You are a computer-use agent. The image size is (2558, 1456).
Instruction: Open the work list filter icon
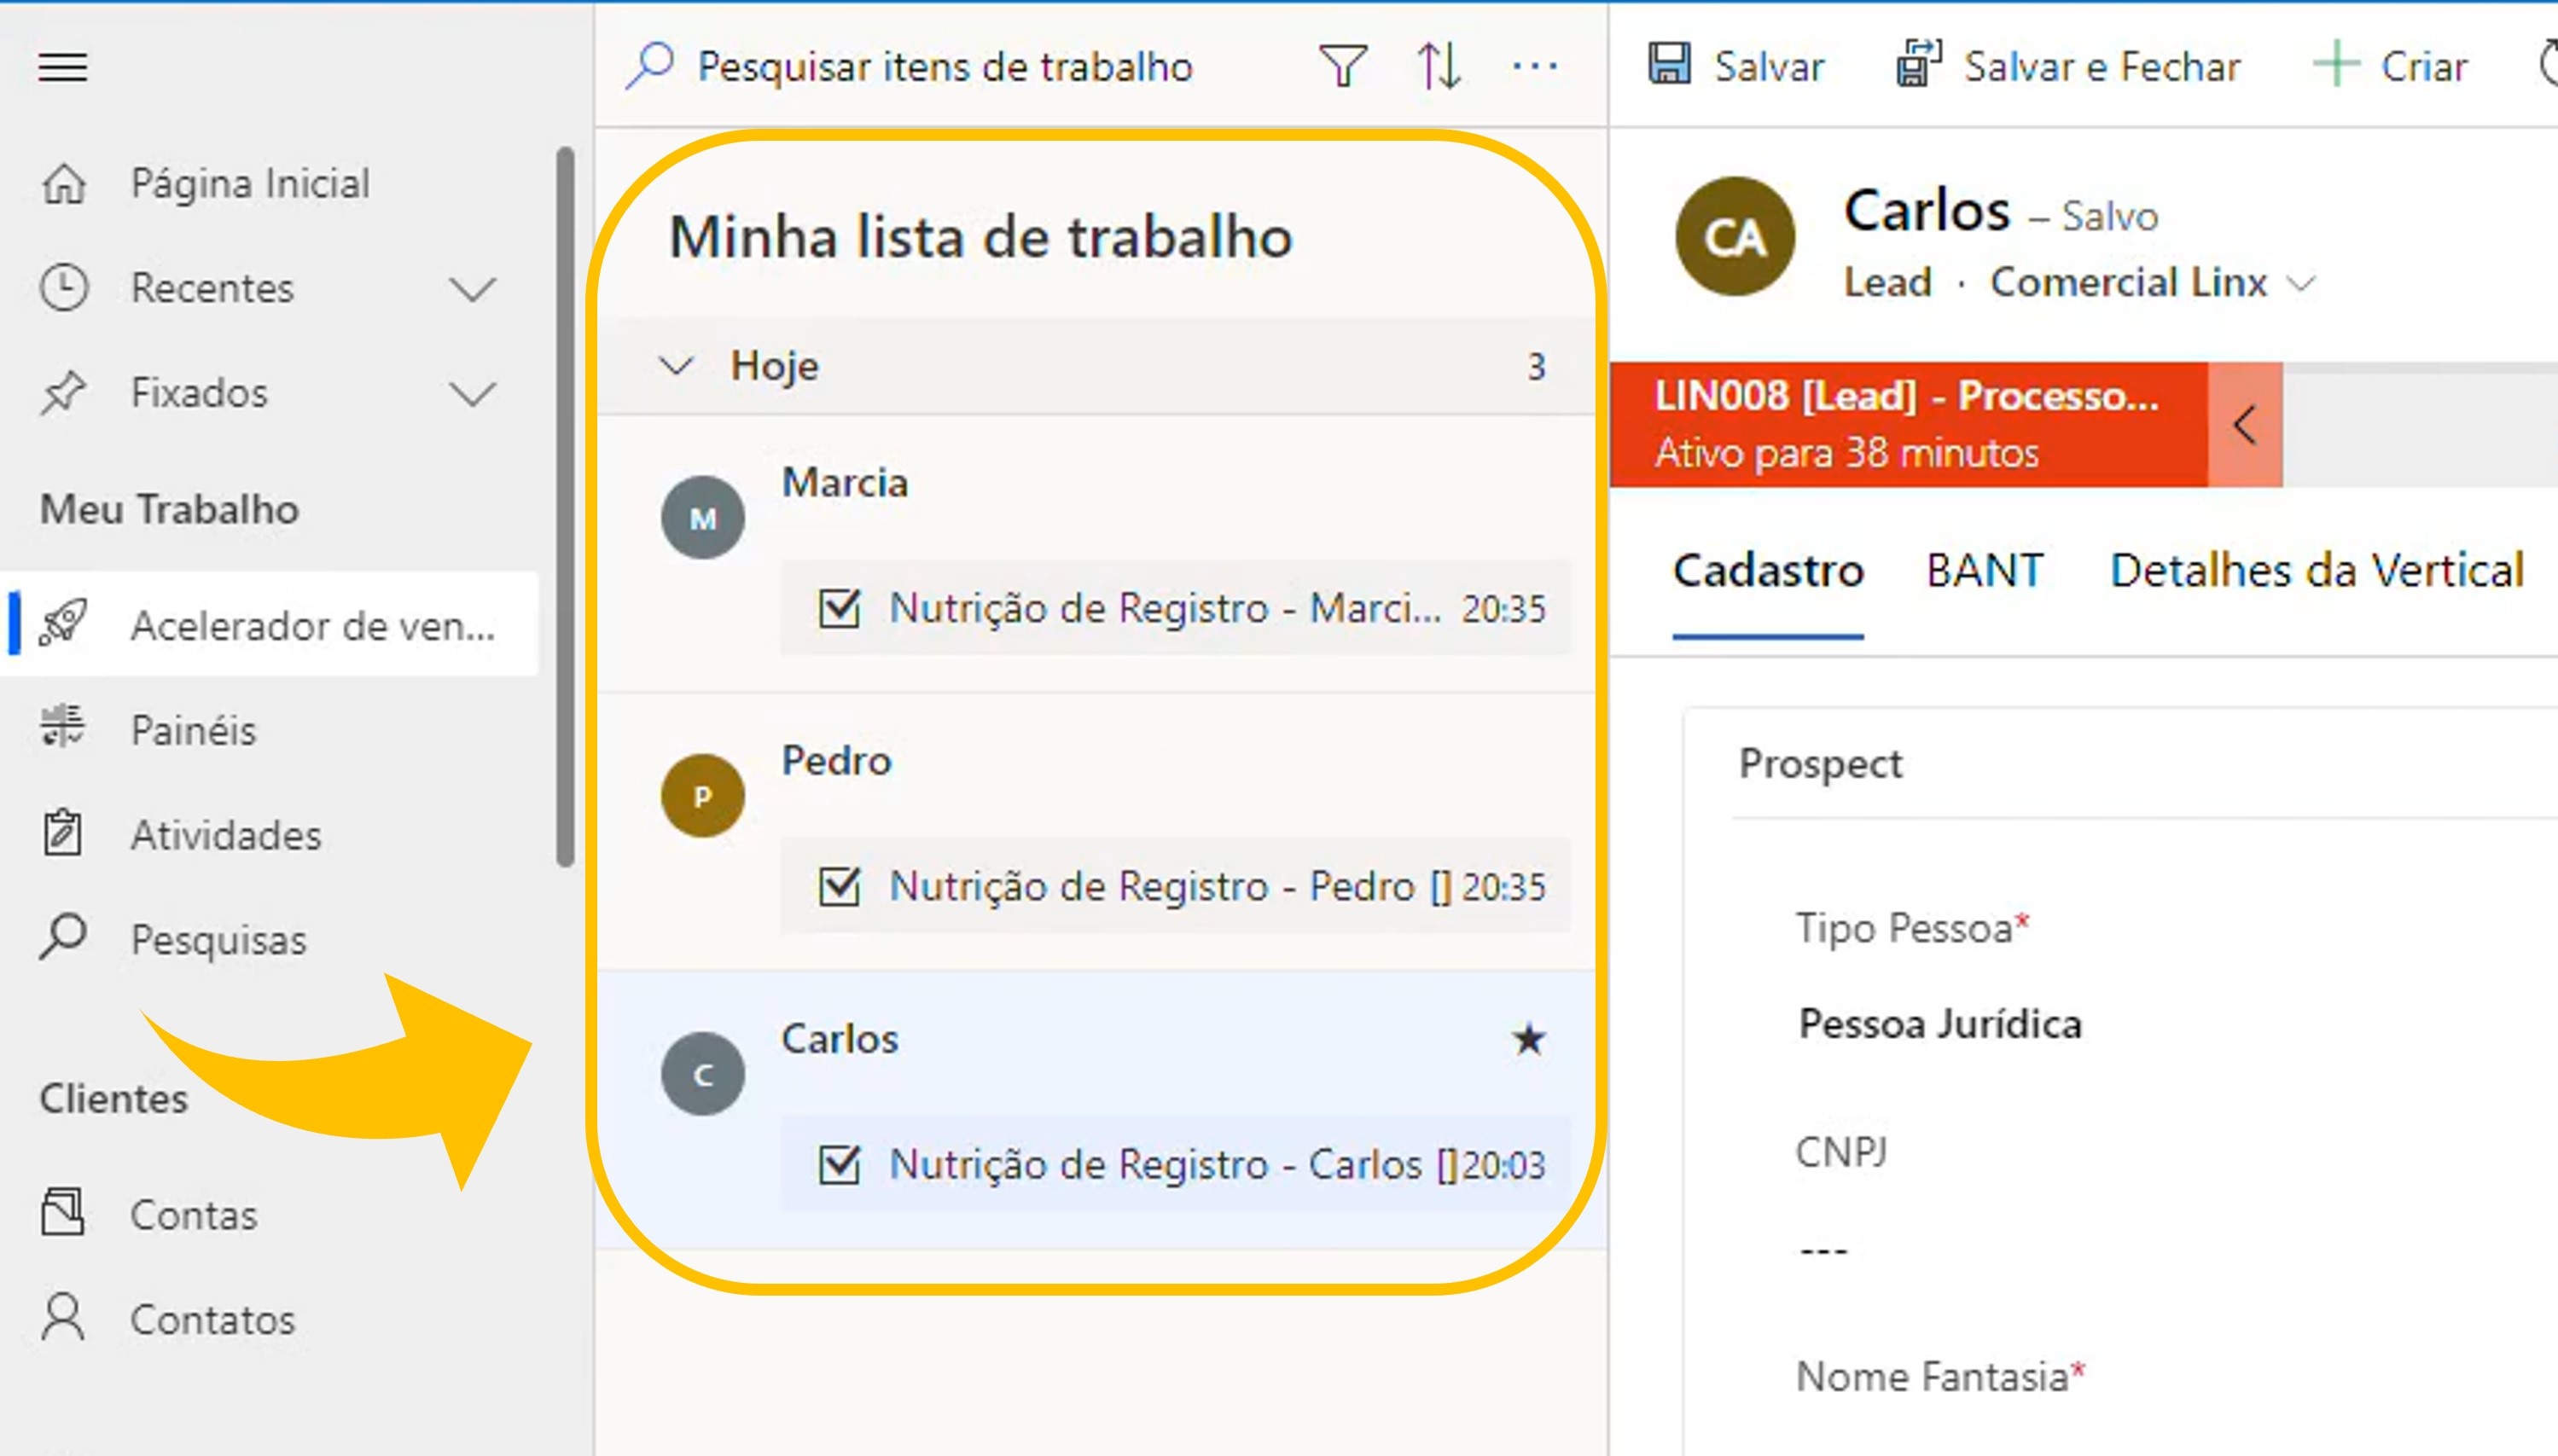1341,67
